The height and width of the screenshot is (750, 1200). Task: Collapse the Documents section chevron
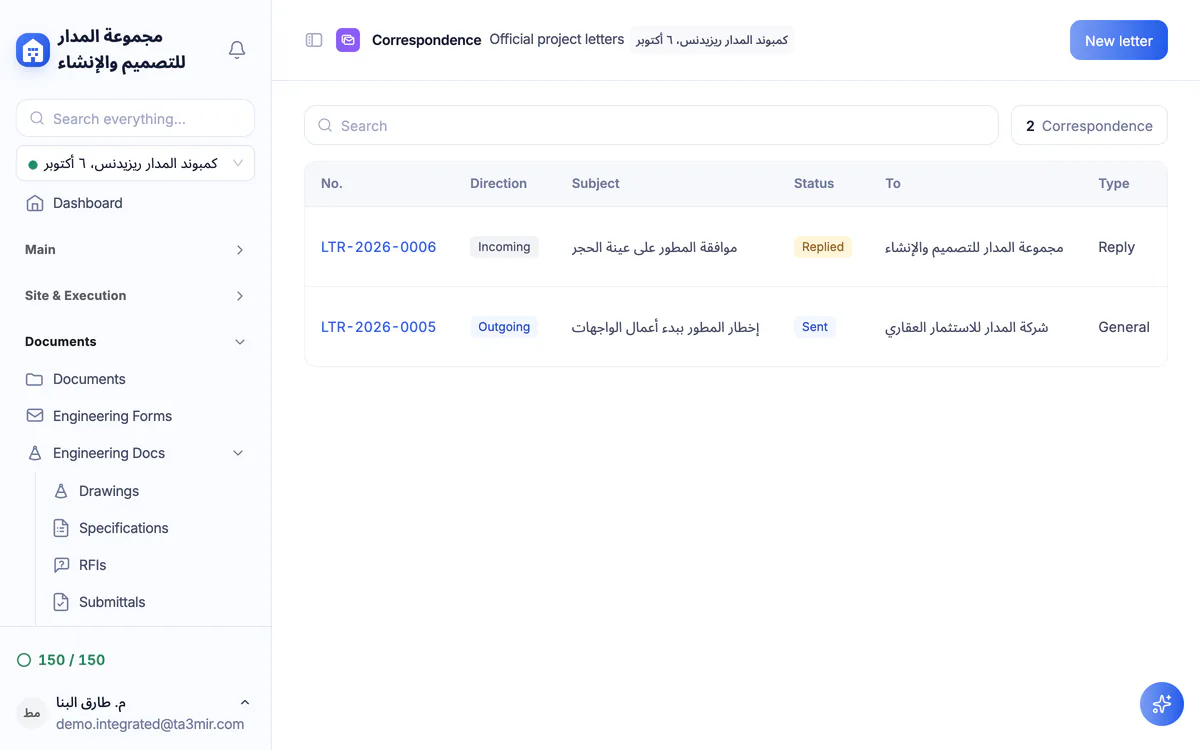240,342
